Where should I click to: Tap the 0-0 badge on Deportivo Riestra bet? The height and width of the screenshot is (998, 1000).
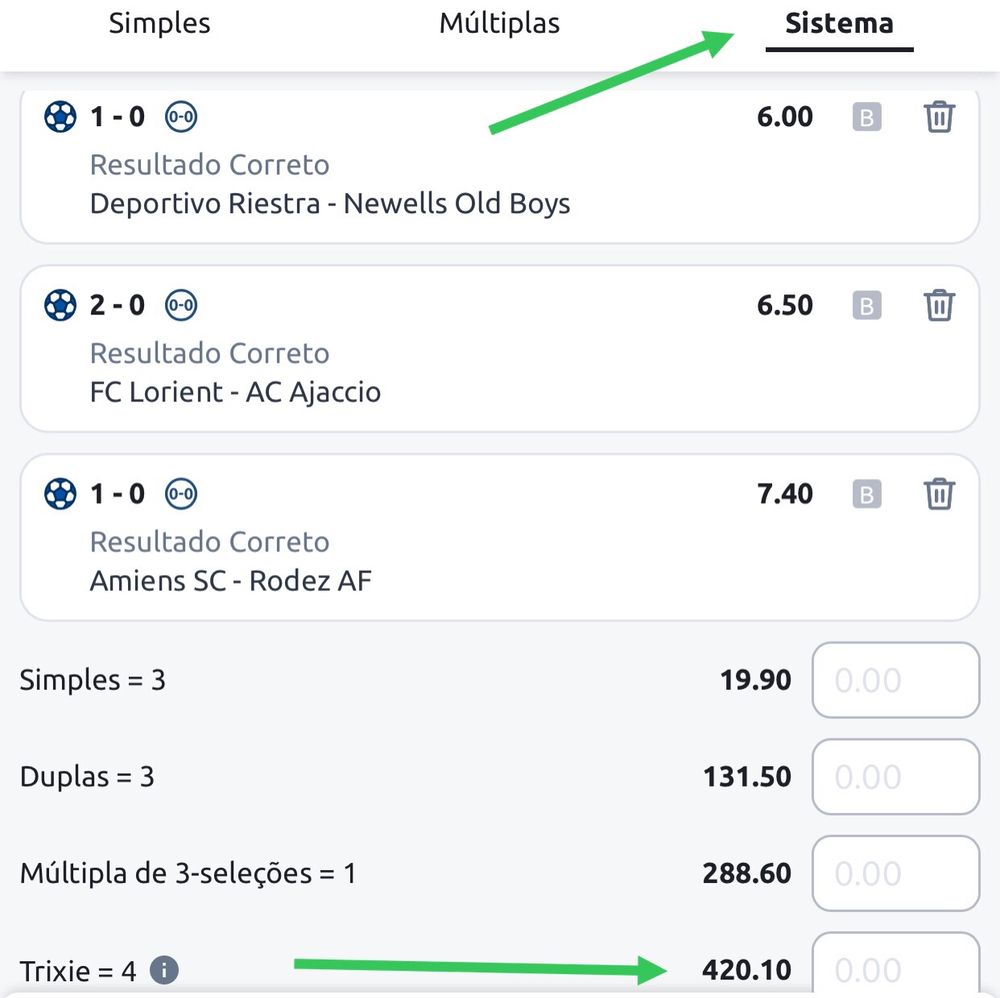coord(181,117)
